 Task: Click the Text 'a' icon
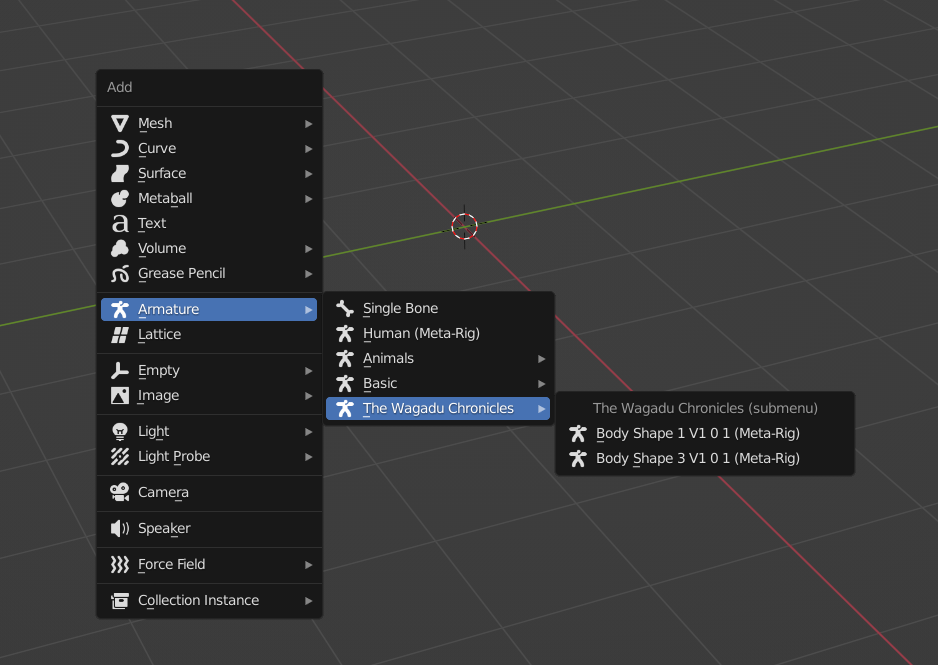pyautogui.click(x=120, y=224)
